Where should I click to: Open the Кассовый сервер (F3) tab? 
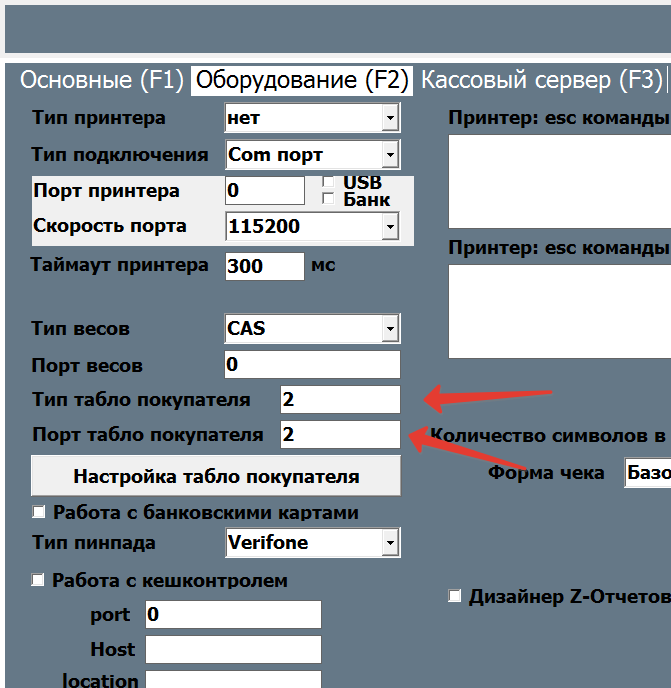pyautogui.click(x=542, y=81)
